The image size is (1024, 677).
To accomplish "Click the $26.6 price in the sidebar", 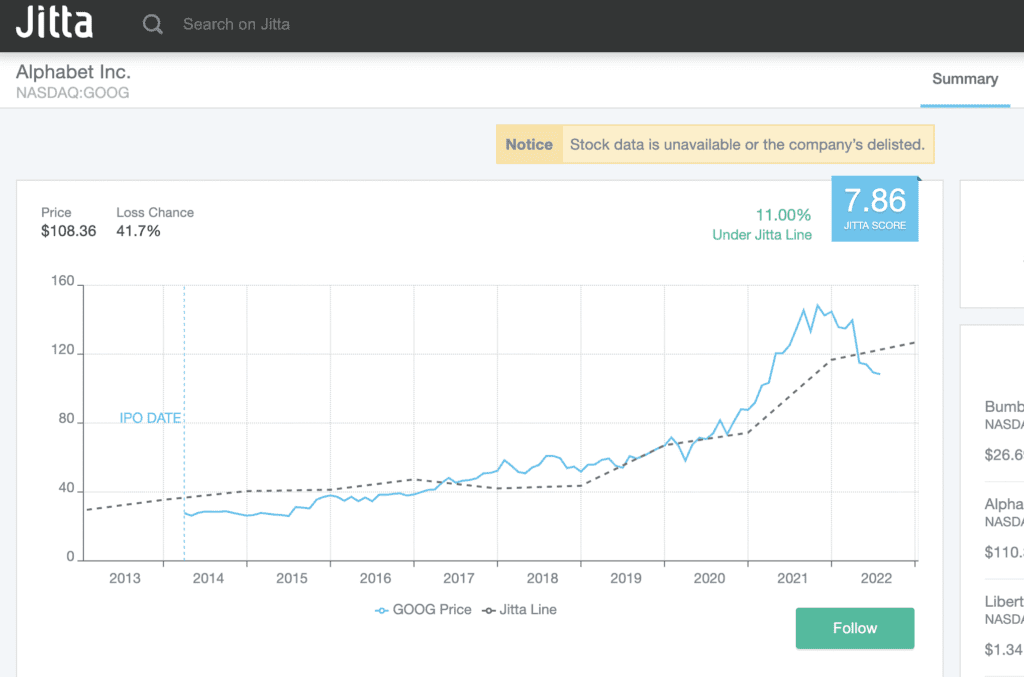I will pos(1004,455).
